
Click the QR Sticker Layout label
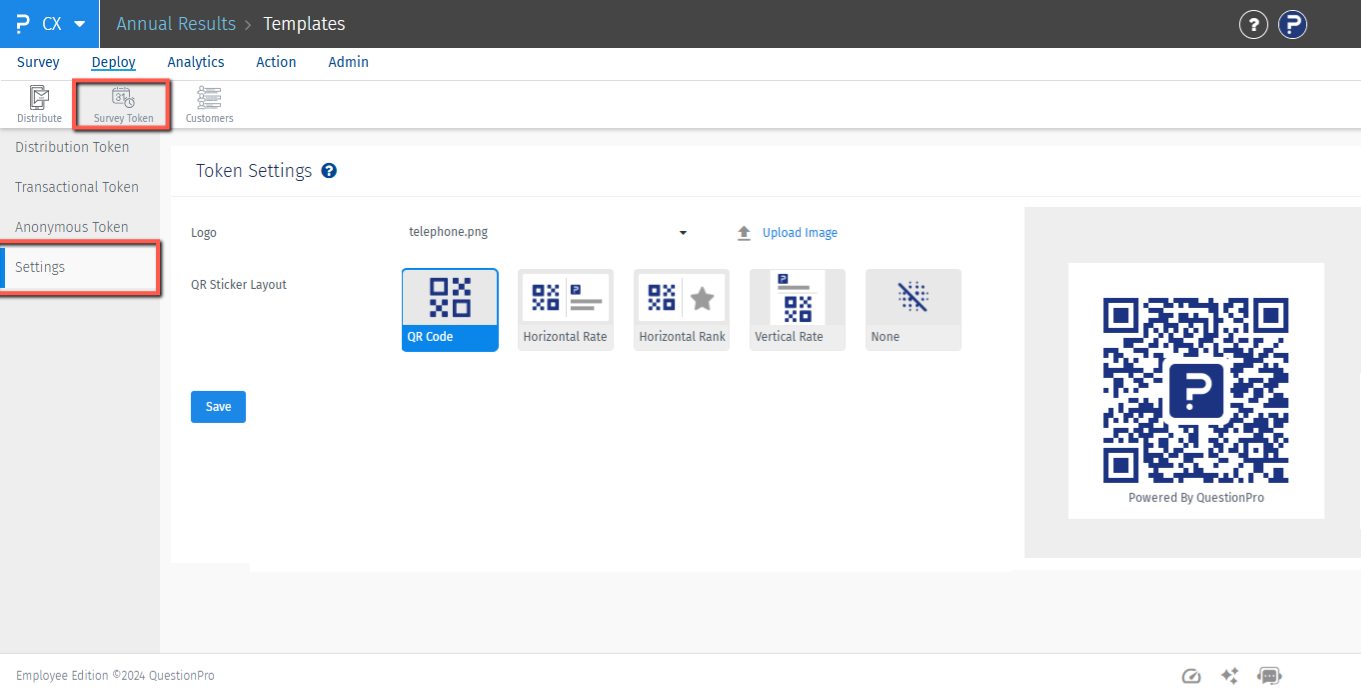tap(239, 285)
